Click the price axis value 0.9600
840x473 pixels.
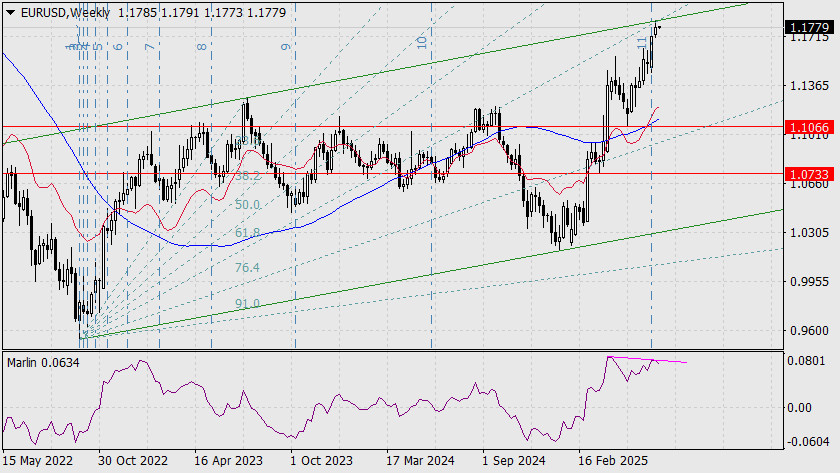809,331
